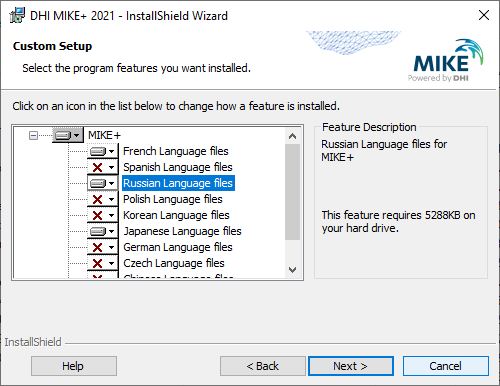Select Japanese Language files row
500x386 pixels.
point(182,231)
